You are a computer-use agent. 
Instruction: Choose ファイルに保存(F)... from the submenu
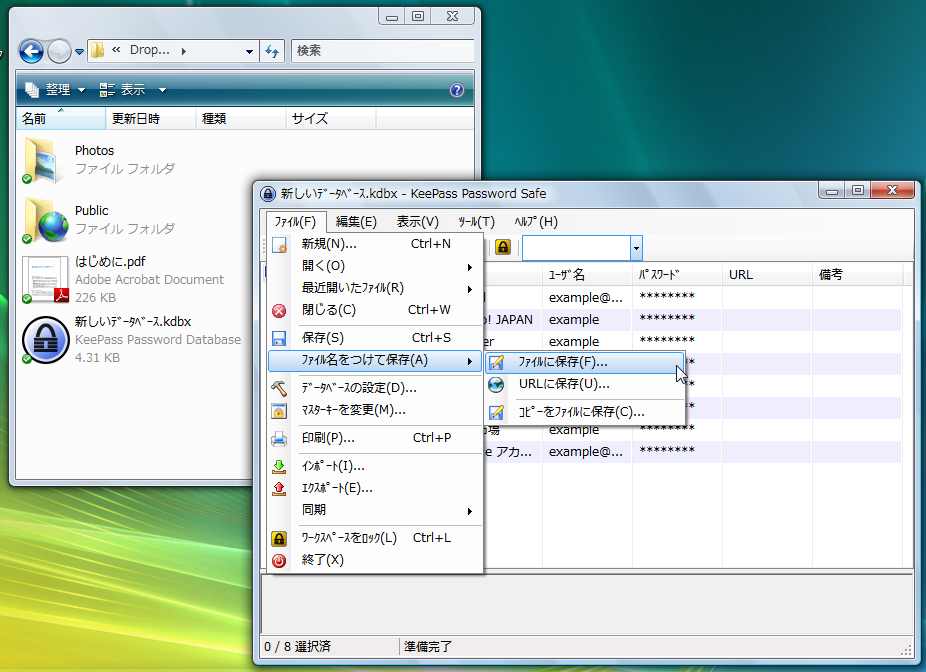point(585,362)
